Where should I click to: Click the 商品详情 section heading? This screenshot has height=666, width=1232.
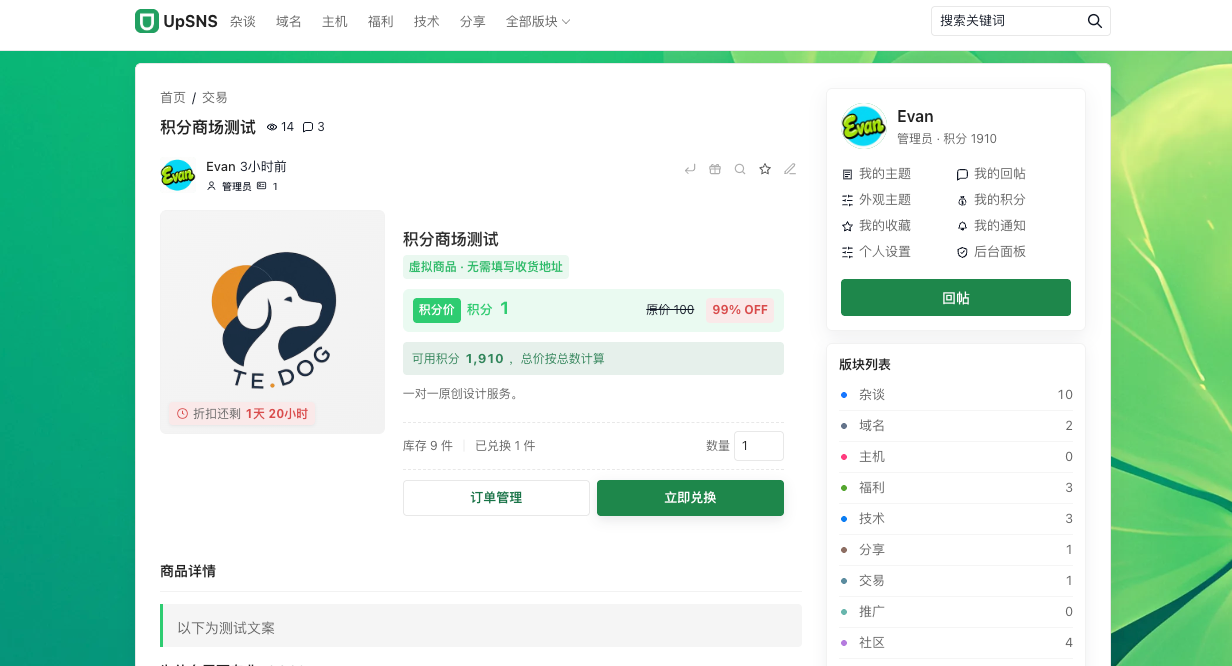coord(188,571)
